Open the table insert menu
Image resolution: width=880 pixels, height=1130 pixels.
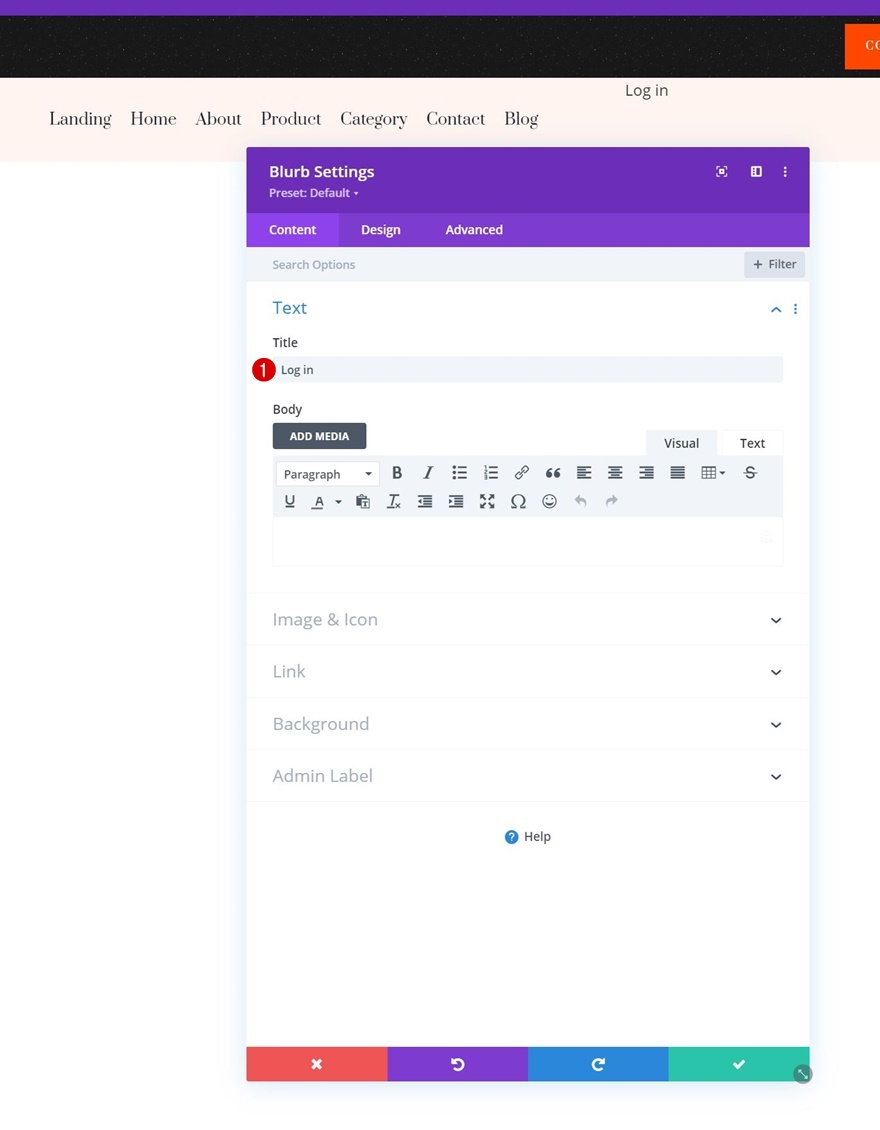tap(713, 473)
